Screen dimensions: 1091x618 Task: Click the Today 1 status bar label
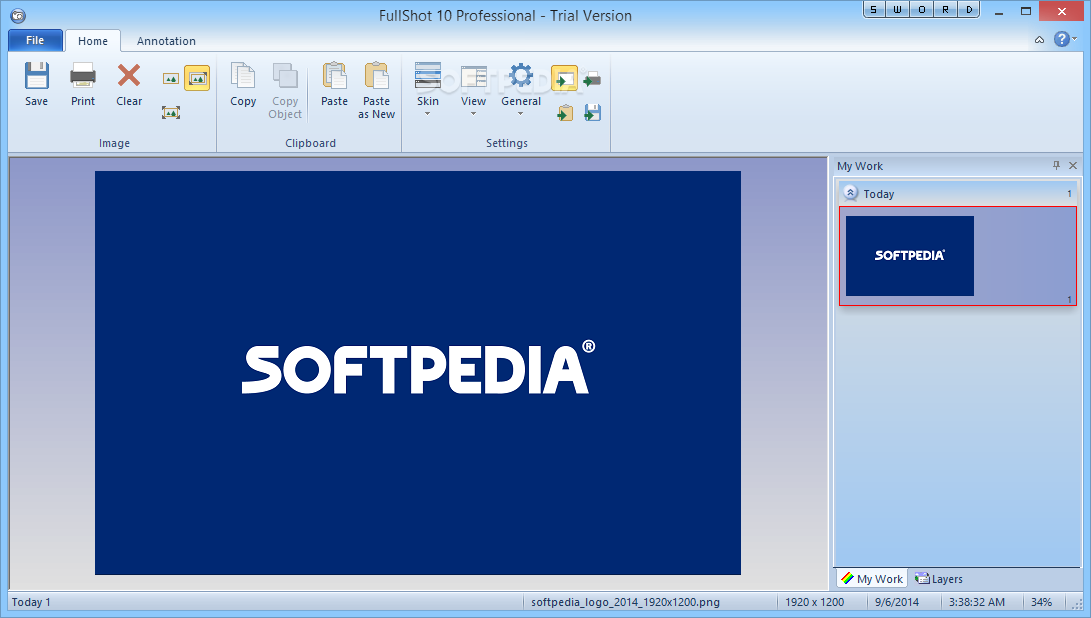(x=31, y=602)
